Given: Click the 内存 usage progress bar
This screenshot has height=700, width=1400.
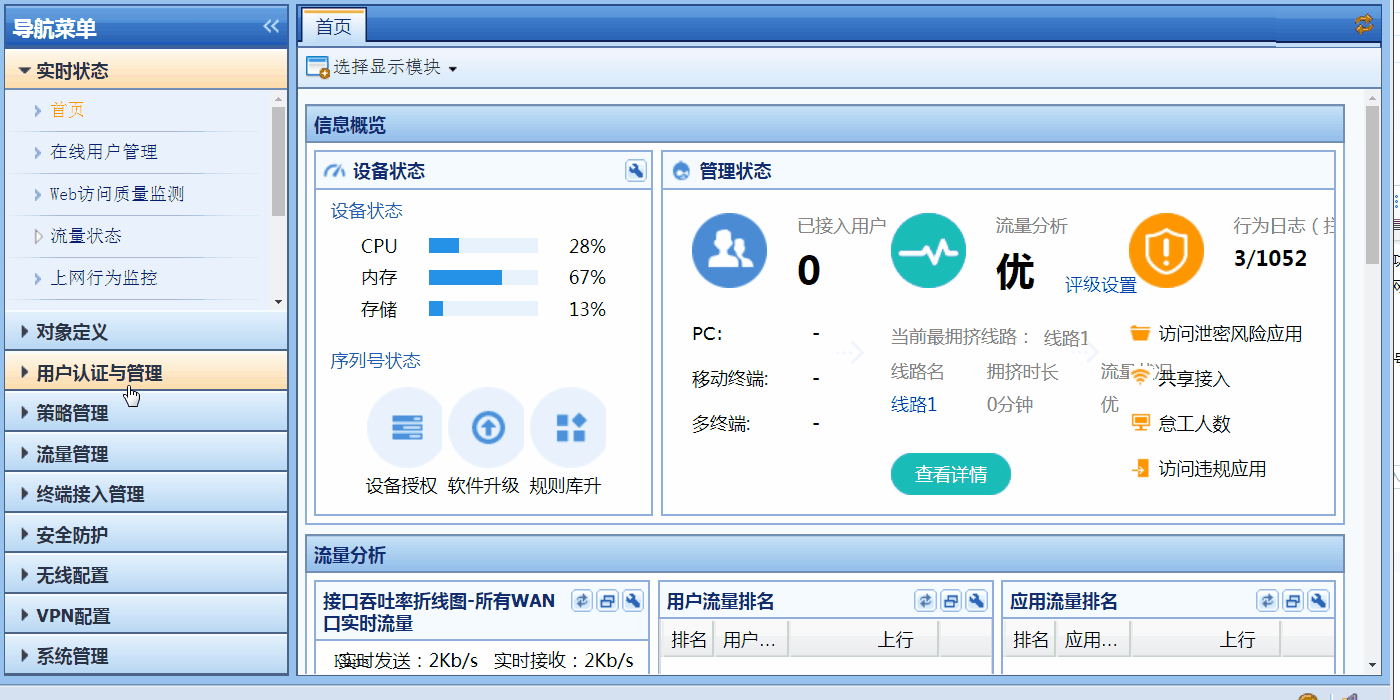Looking at the screenshot, I should click(483, 278).
